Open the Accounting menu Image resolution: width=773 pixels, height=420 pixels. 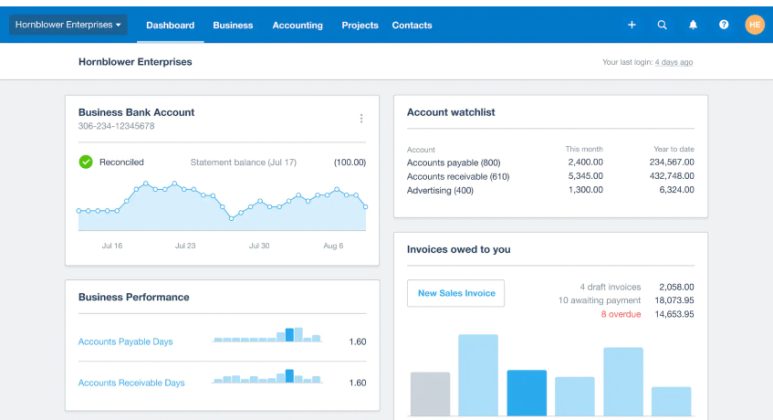coord(297,25)
